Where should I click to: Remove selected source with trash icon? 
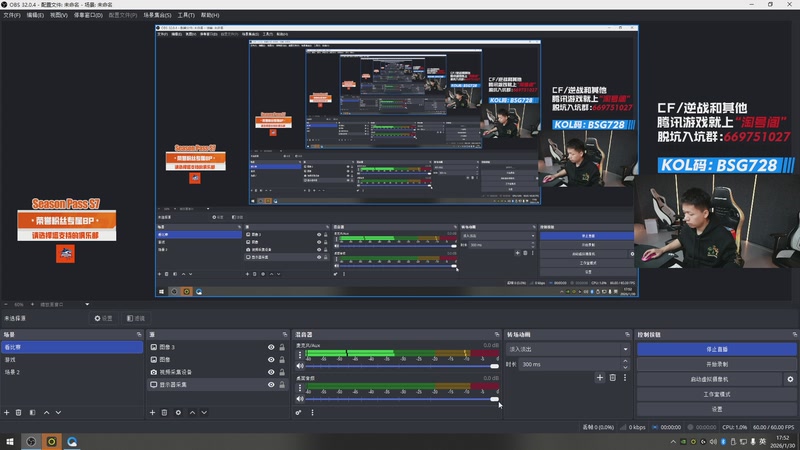[x=164, y=412]
